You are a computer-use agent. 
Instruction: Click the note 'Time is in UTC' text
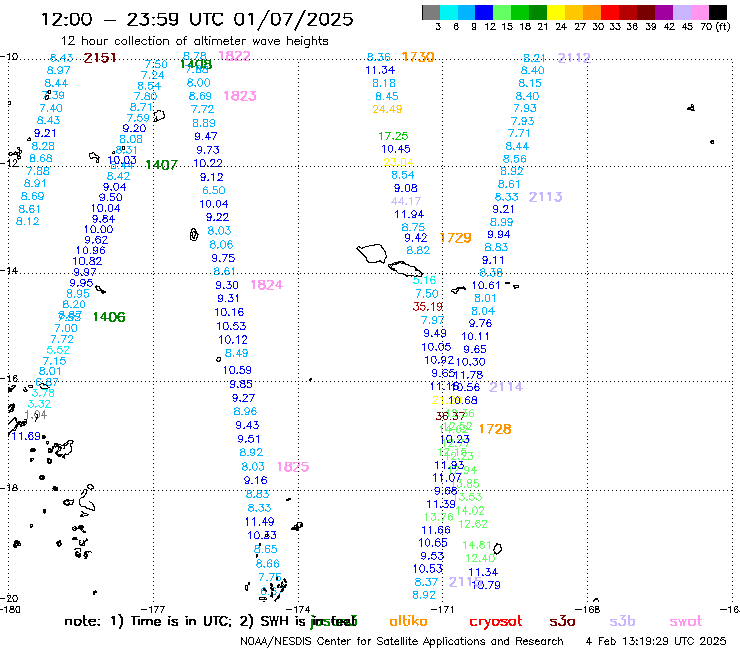[x=181, y=621]
